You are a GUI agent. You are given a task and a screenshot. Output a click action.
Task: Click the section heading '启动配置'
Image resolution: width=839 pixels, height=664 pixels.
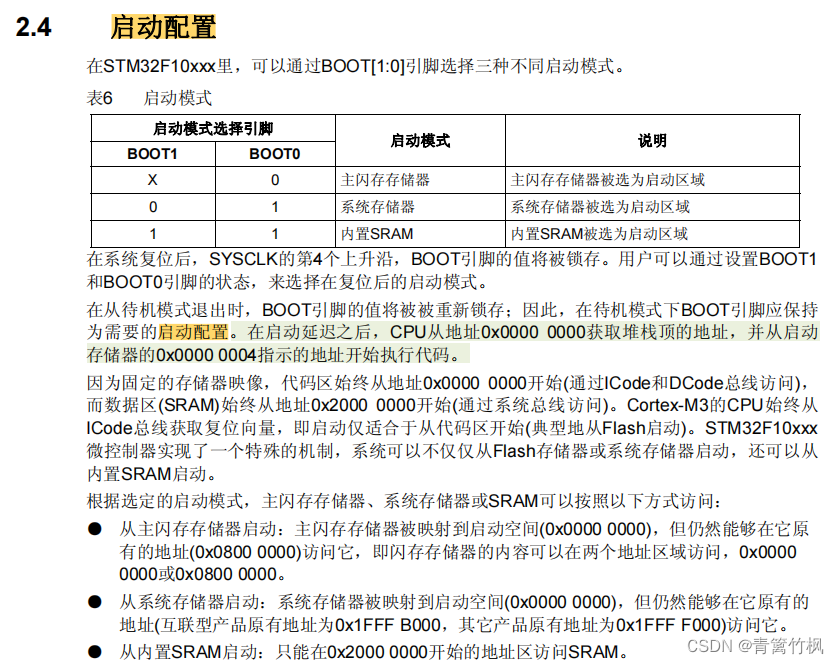point(163,27)
